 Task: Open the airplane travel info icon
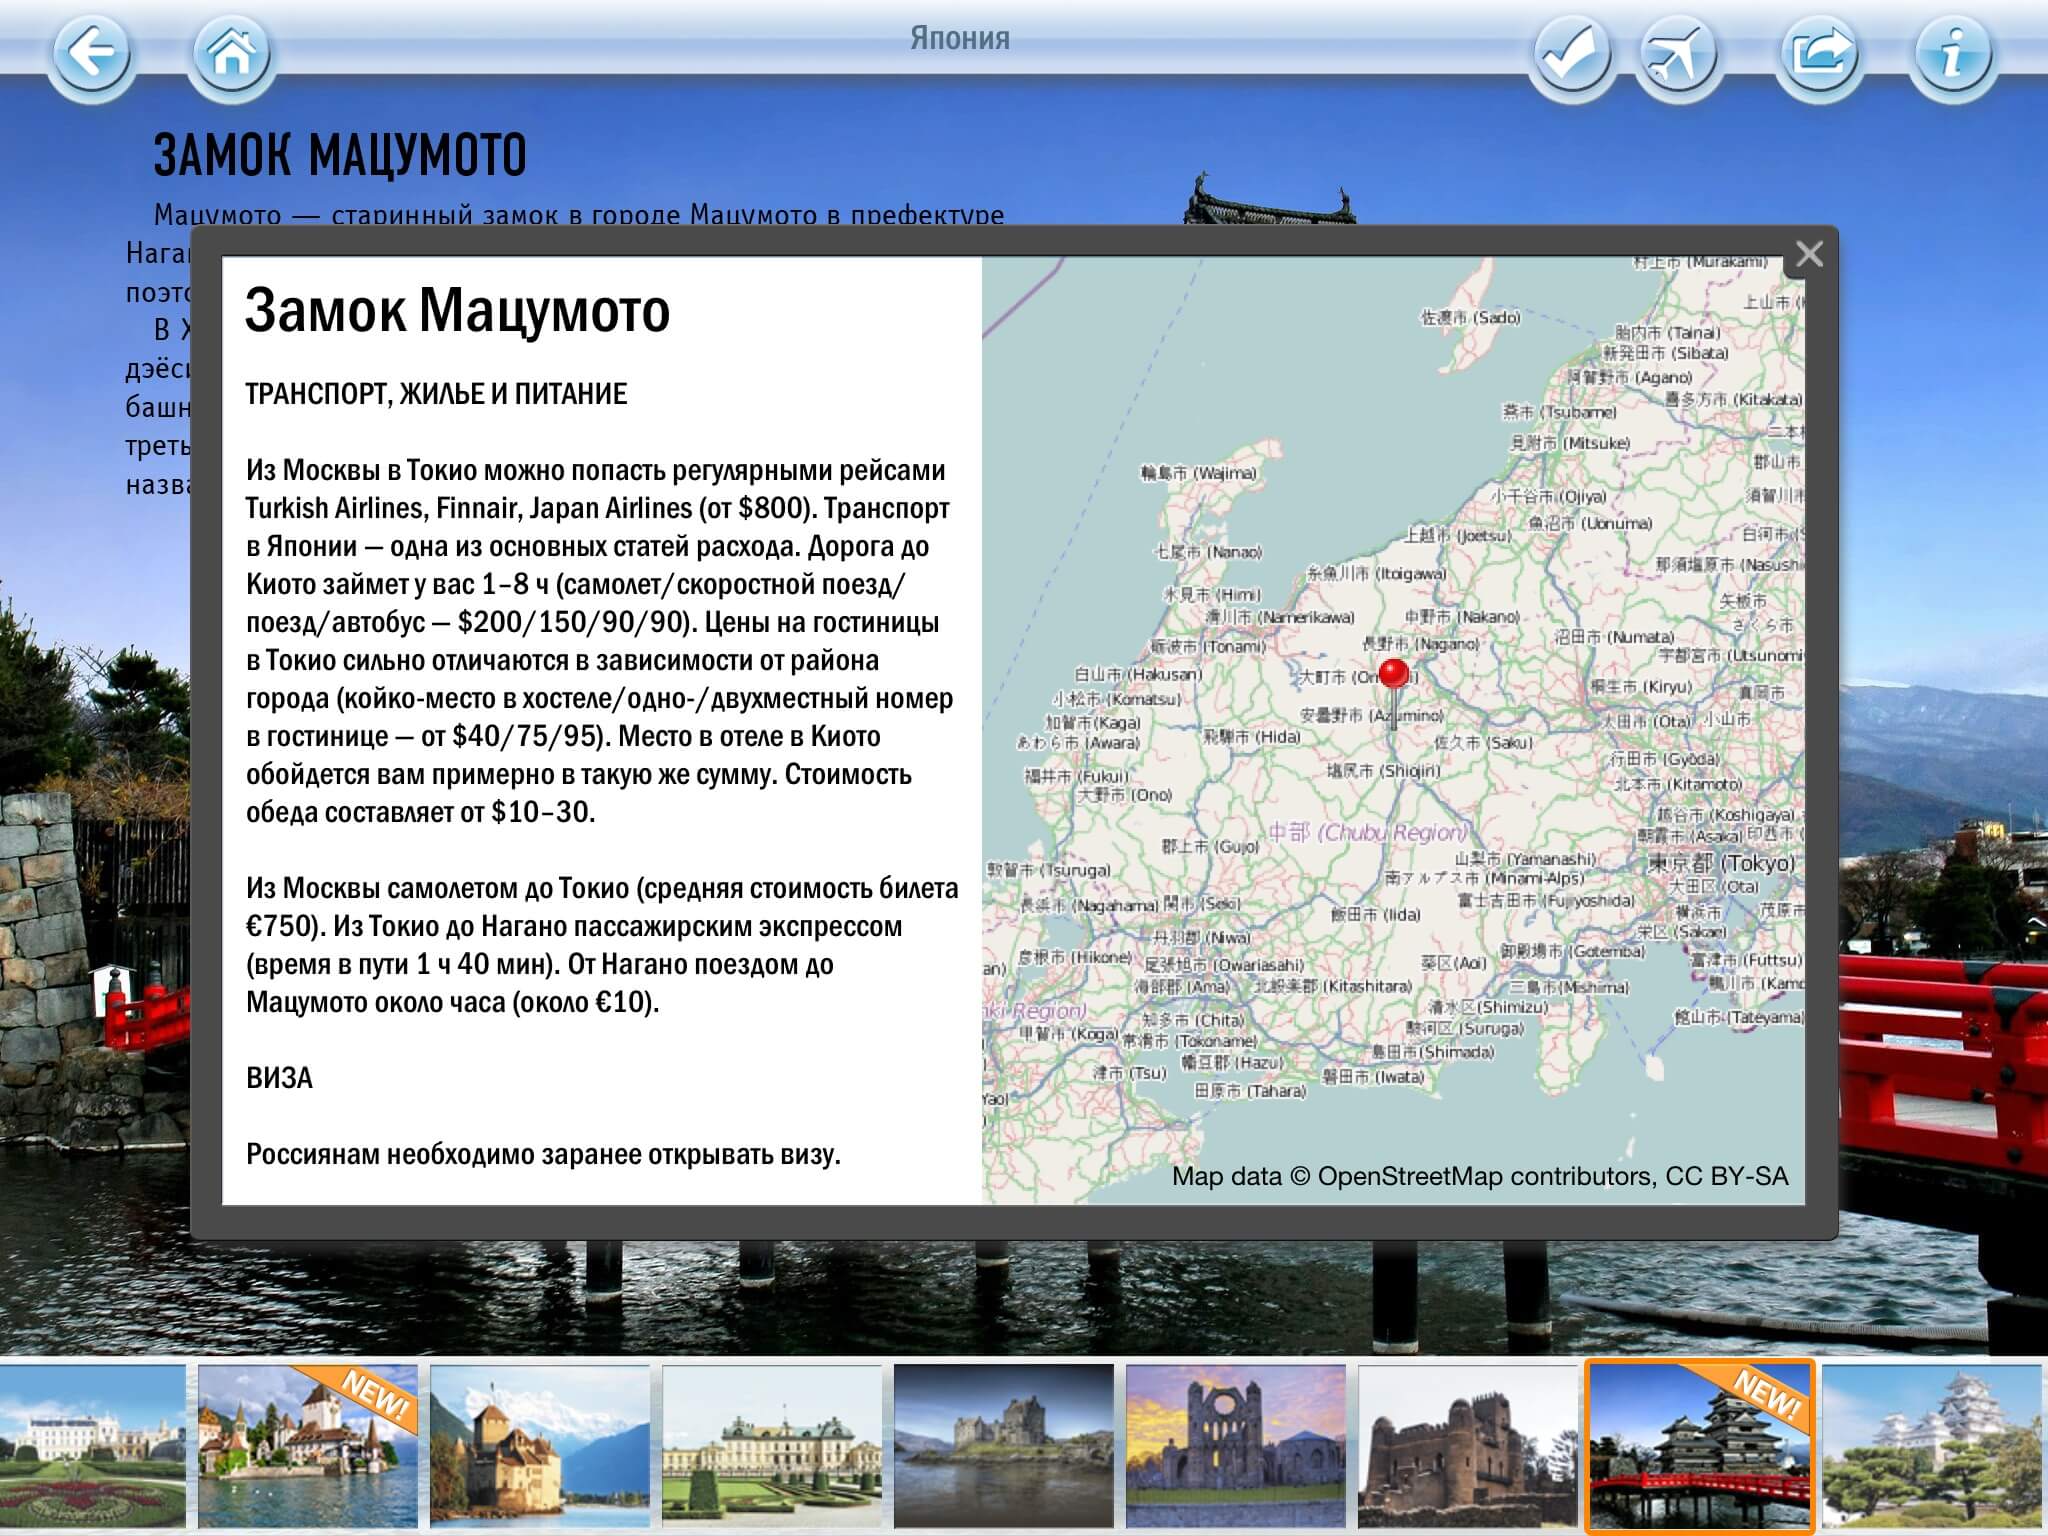tap(1678, 54)
